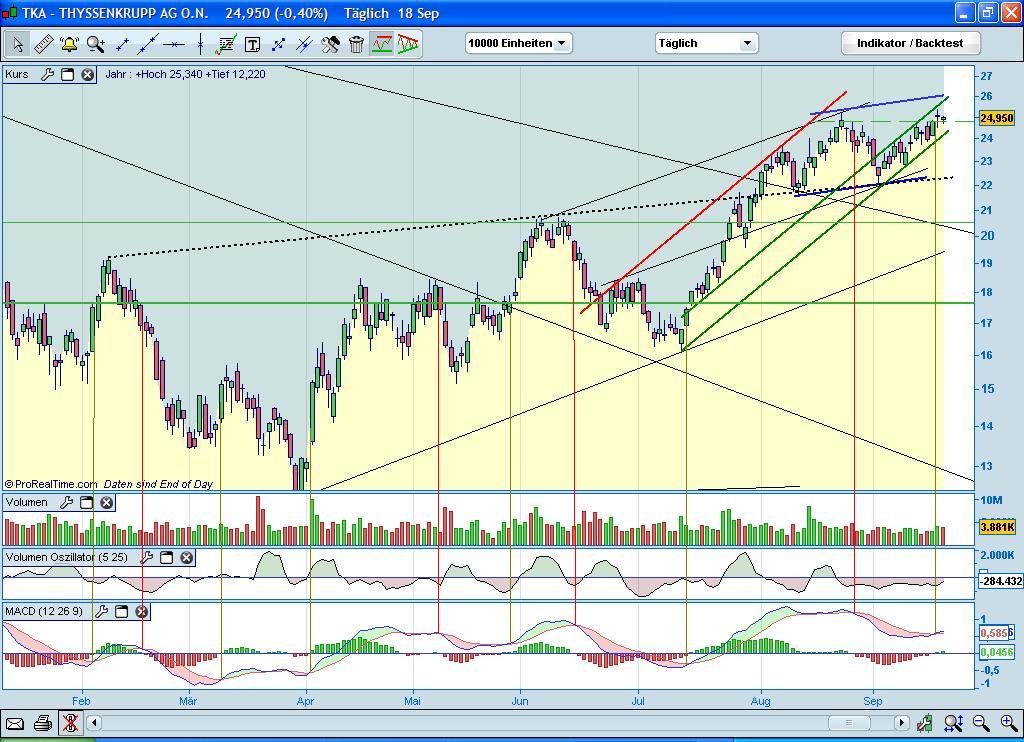The image size is (1024, 742).
Task: Select the ruler measurement tool
Action: pyautogui.click(x=43, y=44)
